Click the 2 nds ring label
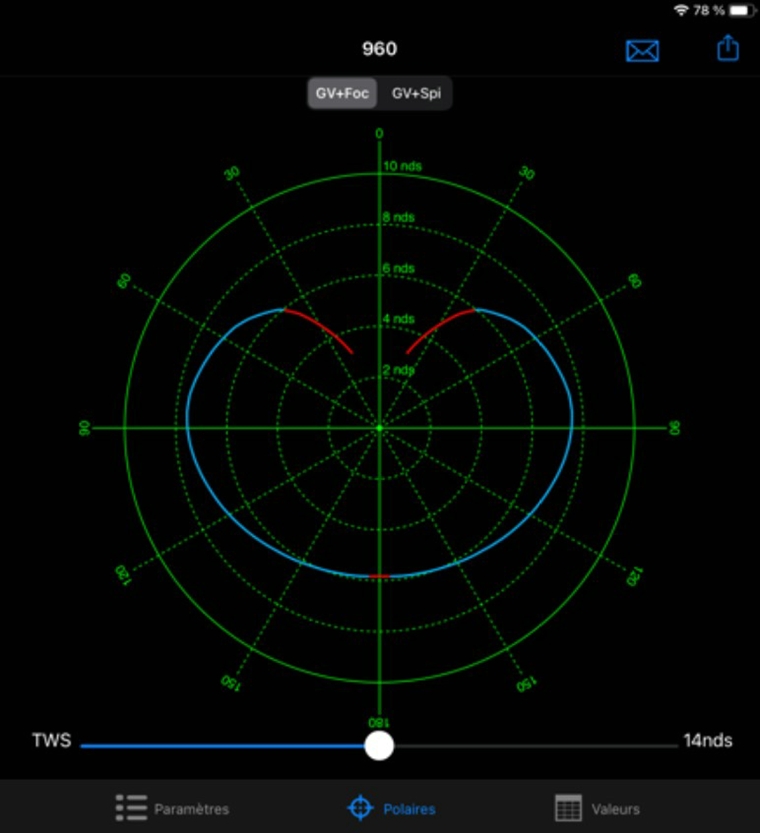760x833 pixels. [x=399, y=370]
